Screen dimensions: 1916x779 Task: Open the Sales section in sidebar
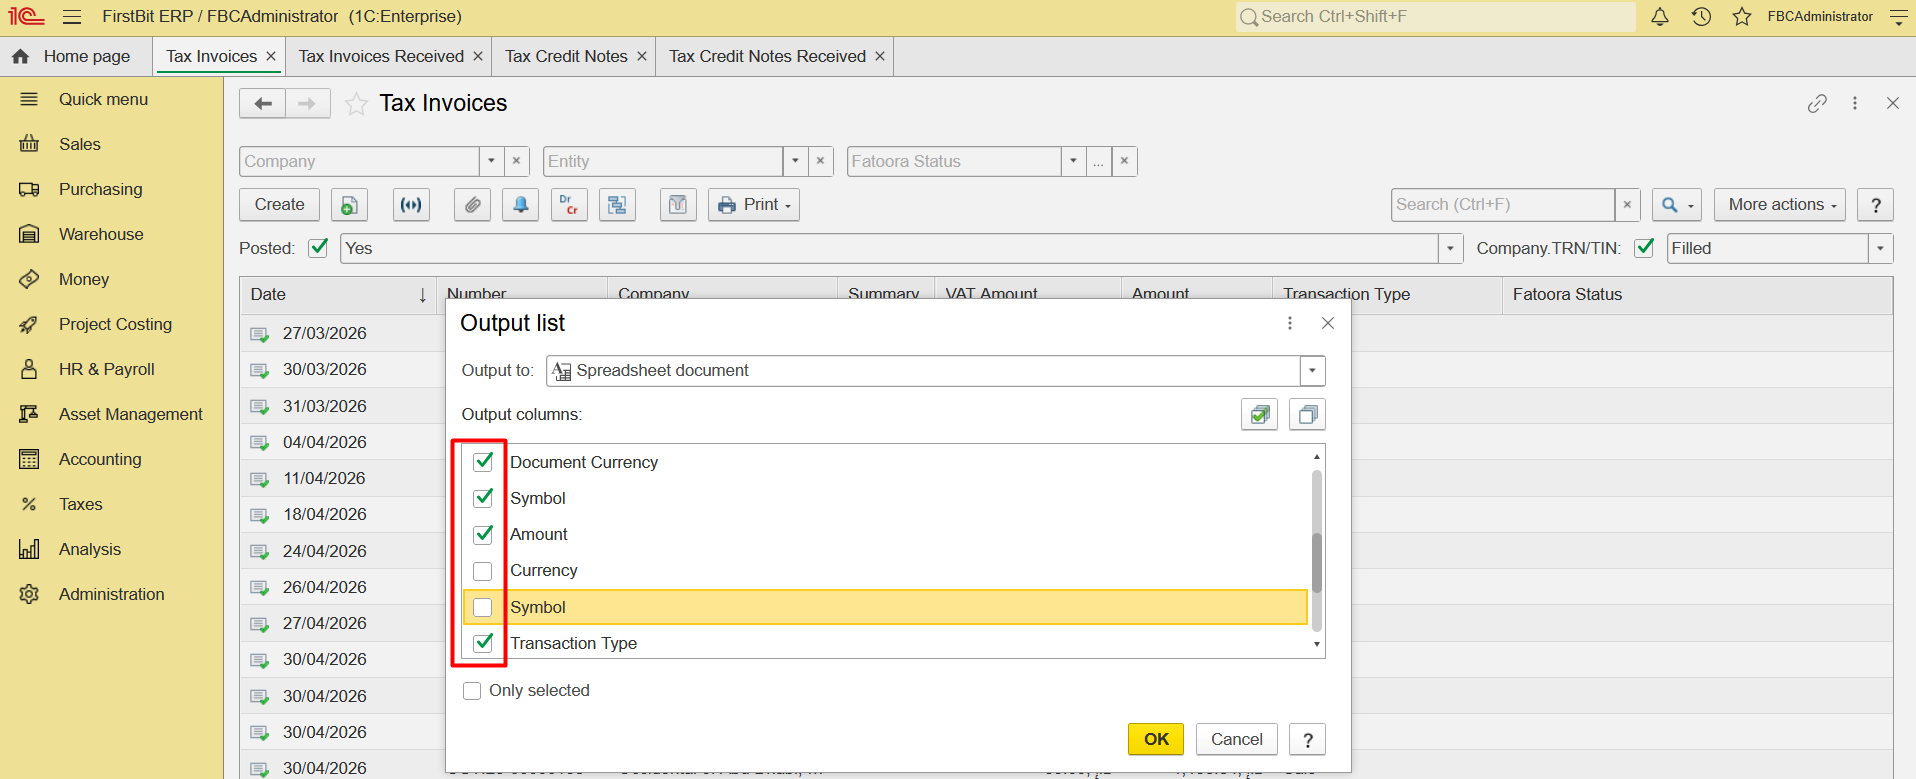80,145
